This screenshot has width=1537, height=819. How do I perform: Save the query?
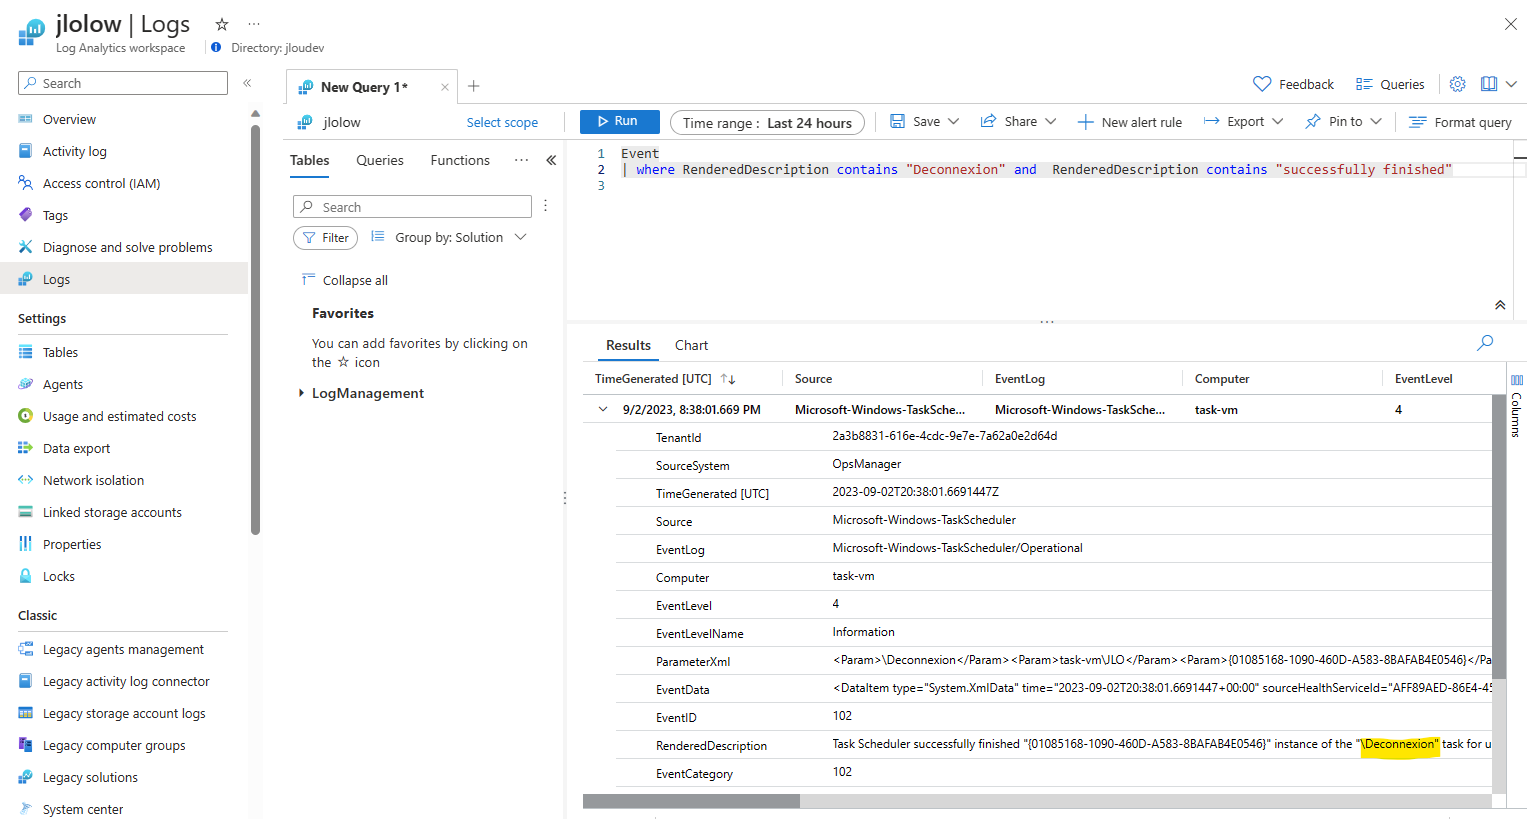pyautogui.click(x=915, y=121)
